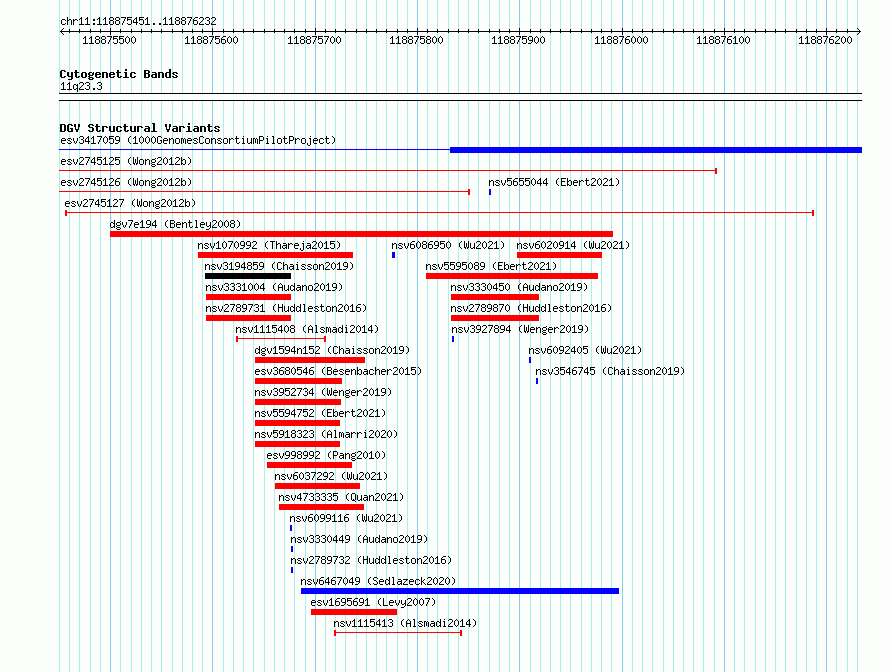Click nsv3927894 (Wenger2019) label
Viewport: 890px width, 672px height.
(520, 329)
